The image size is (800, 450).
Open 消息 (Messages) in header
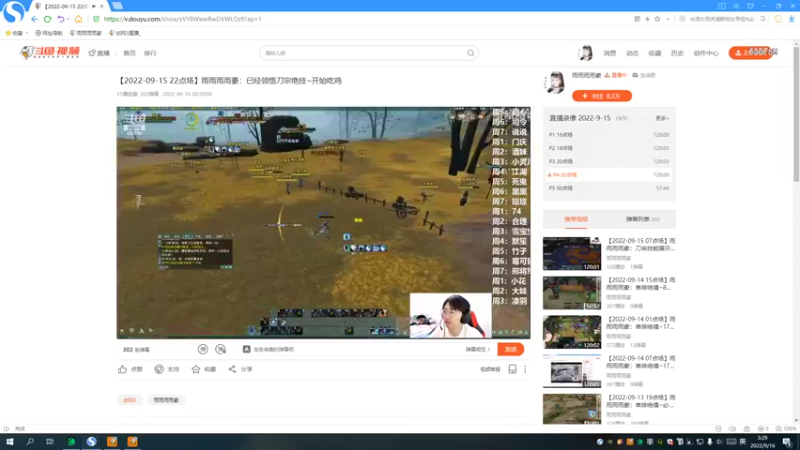[x=610, y=53]
